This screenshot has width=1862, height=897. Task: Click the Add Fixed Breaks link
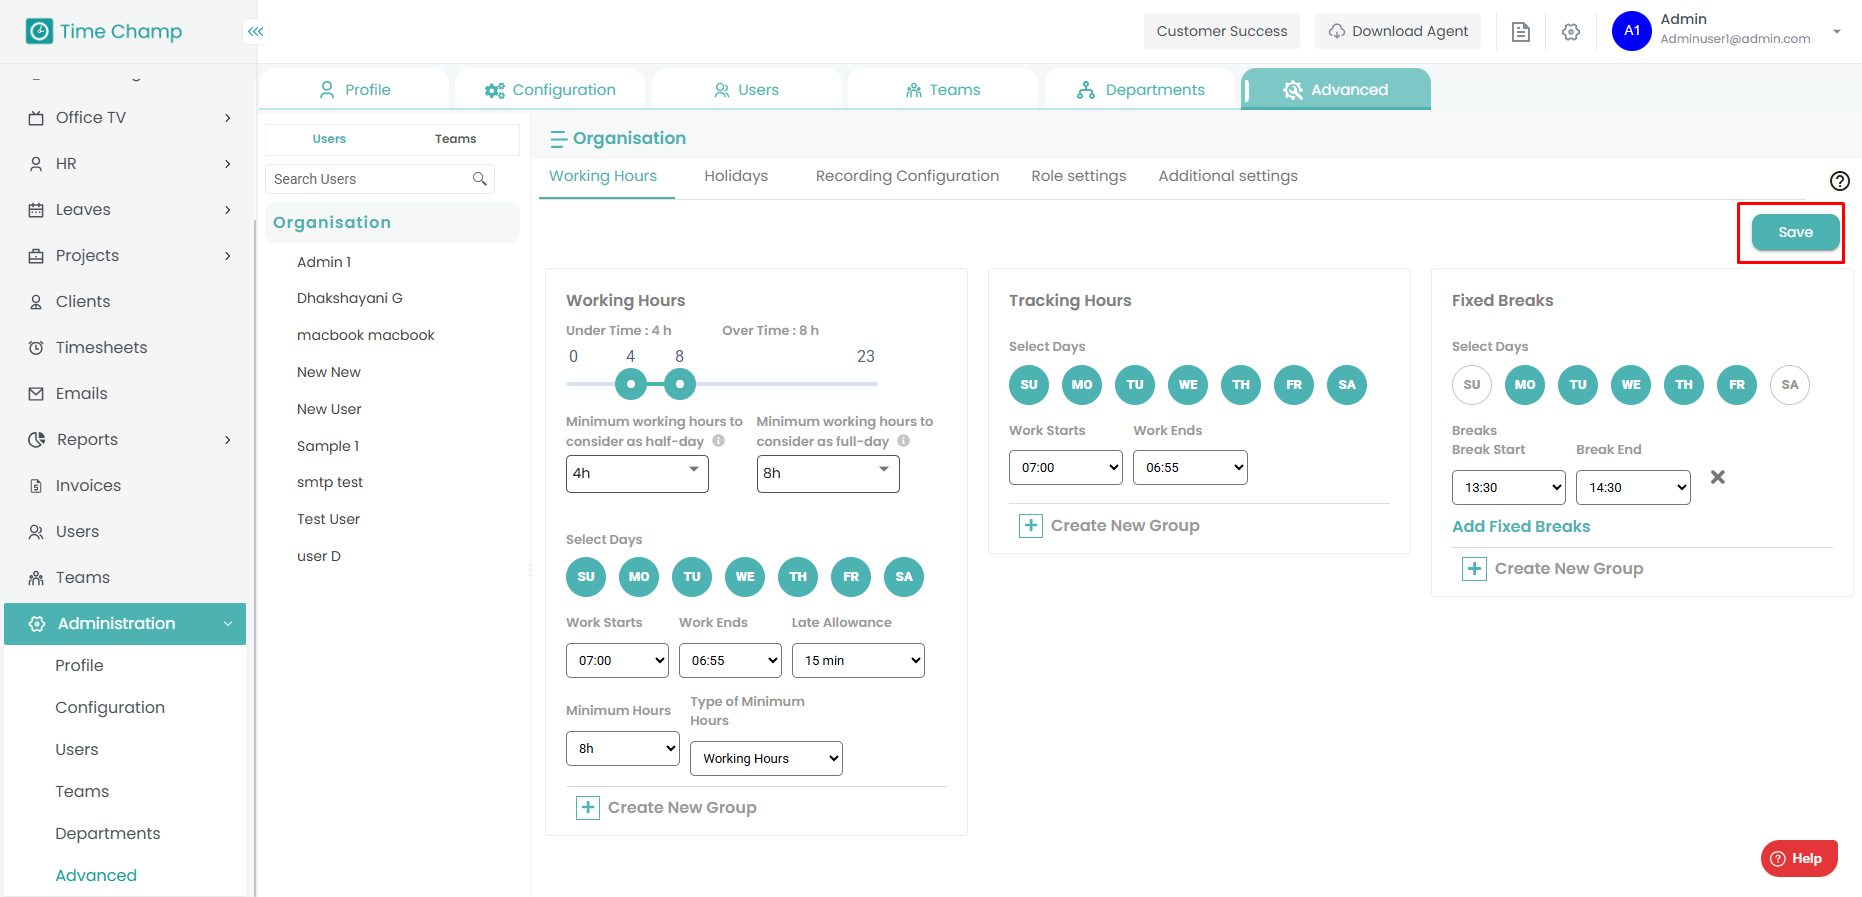(1520, 527)
